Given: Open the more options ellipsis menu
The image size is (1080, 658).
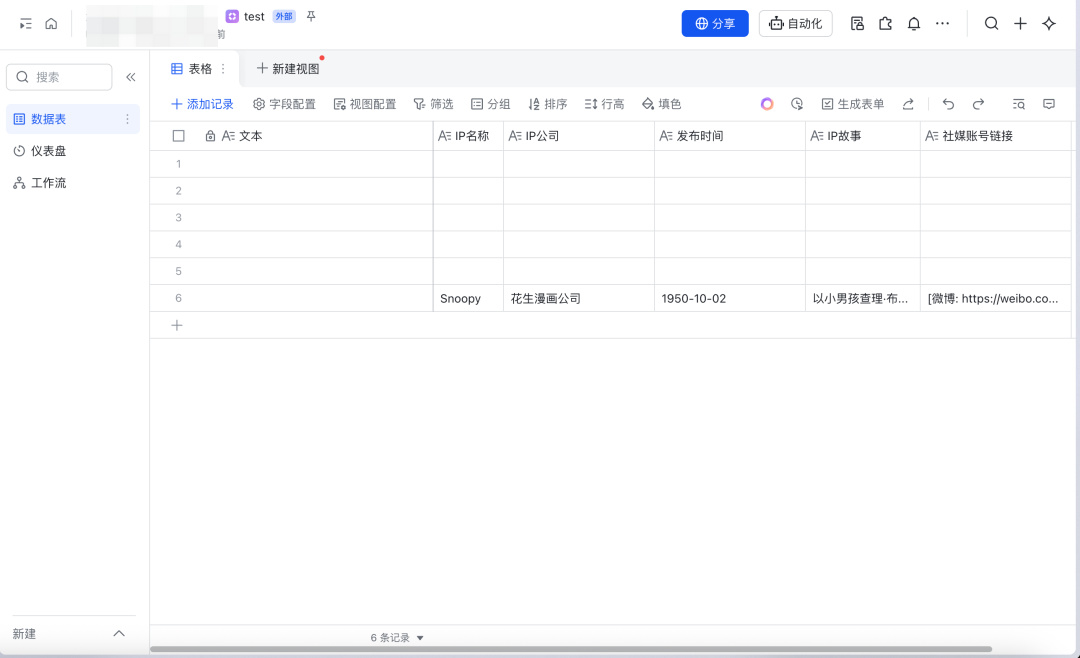Looking at the screenshot, I should (942, 23).
